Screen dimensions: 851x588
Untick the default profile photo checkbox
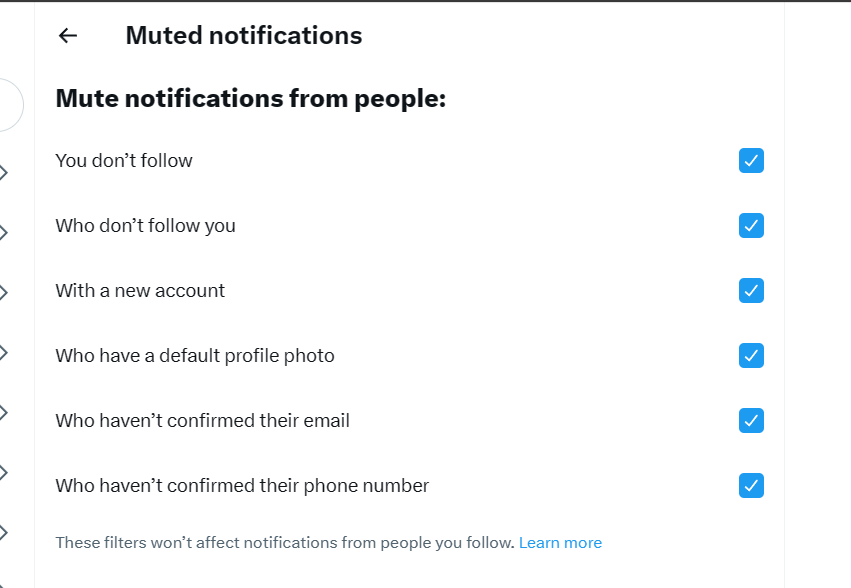tap(751, 356)
